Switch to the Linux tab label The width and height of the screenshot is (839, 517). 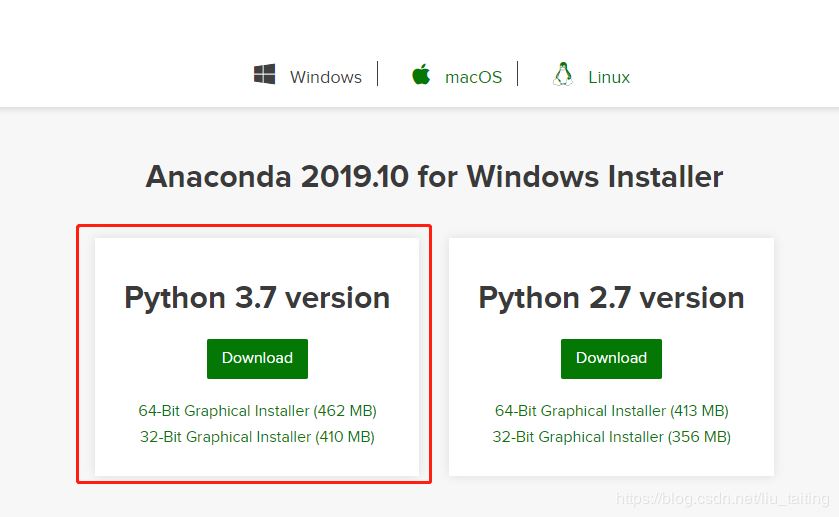[x=608, y=77]
